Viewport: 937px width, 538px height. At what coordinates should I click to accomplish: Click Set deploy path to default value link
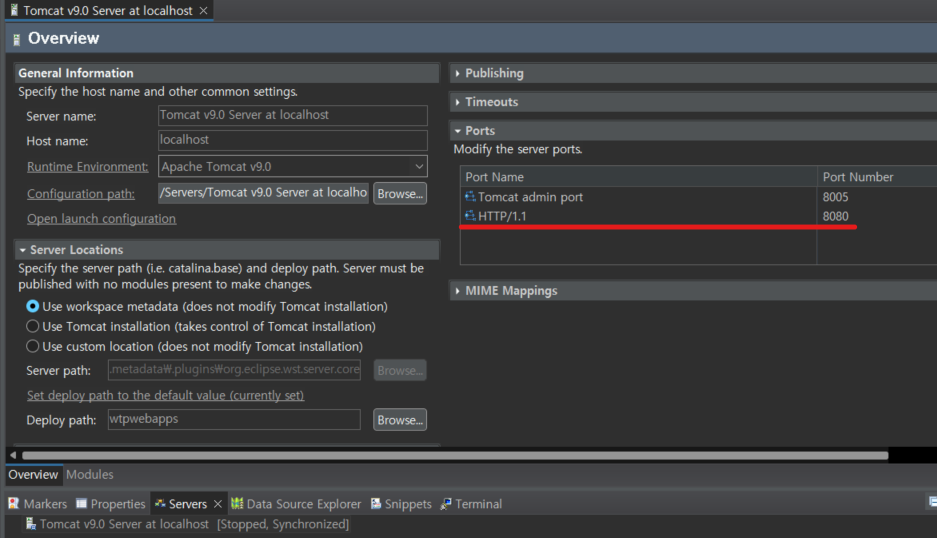(166, 395)
